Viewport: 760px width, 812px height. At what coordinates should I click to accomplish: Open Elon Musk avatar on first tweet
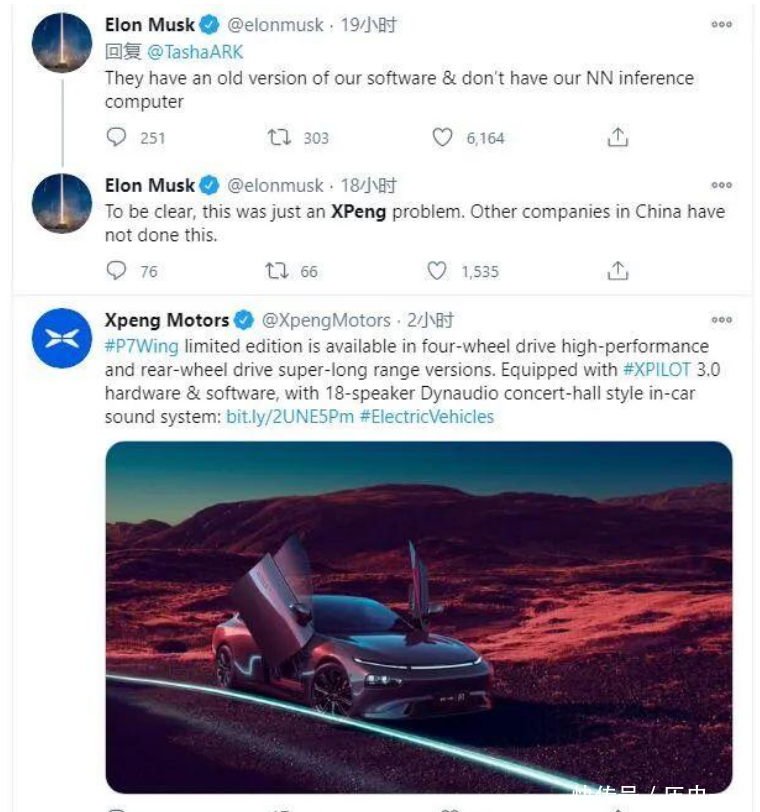click(62, 42)
